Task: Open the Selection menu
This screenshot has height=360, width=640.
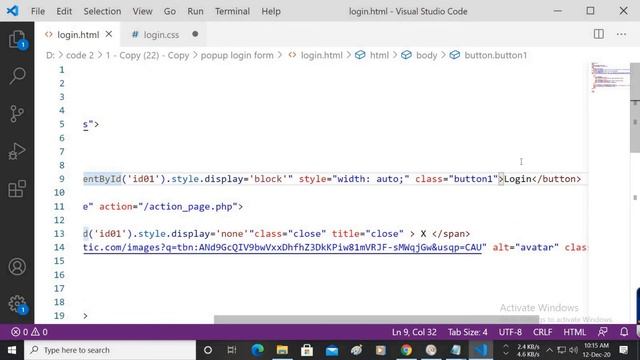Action: point(102,11)
